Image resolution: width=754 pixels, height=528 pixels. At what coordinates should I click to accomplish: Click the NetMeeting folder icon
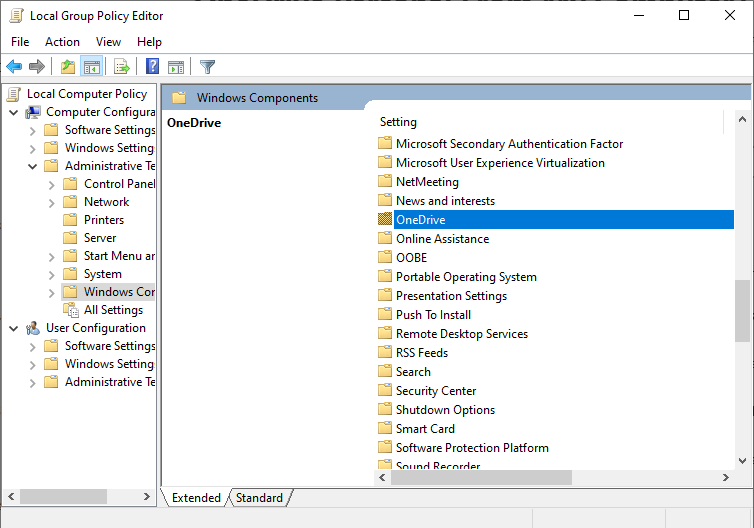click(x=385, y=181)
